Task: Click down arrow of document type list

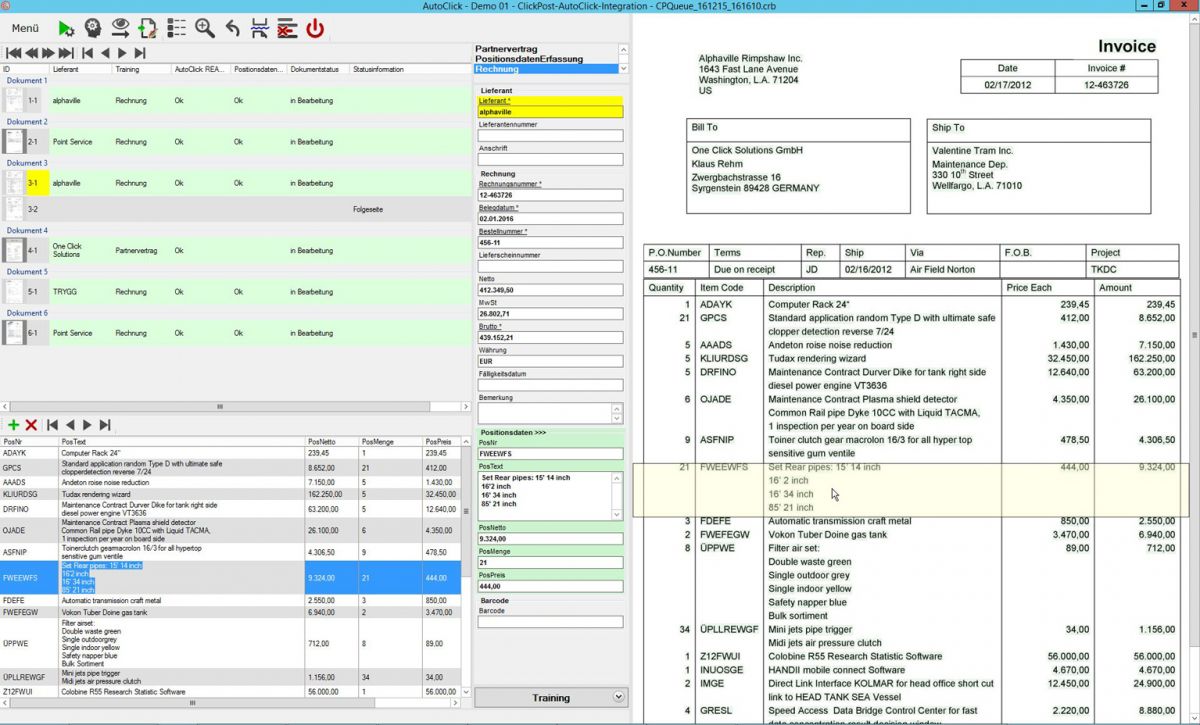Action: (x=624, y=69)
